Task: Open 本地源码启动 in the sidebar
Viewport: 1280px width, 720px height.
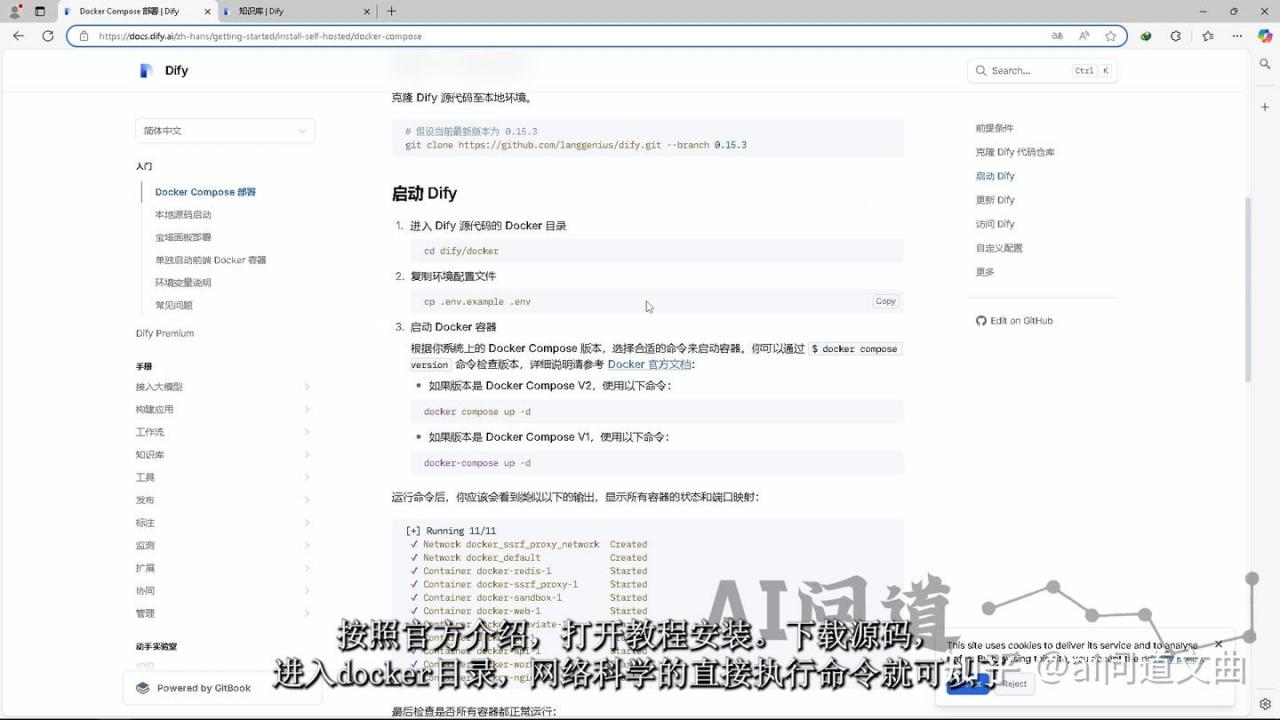Action: (183, 215)
